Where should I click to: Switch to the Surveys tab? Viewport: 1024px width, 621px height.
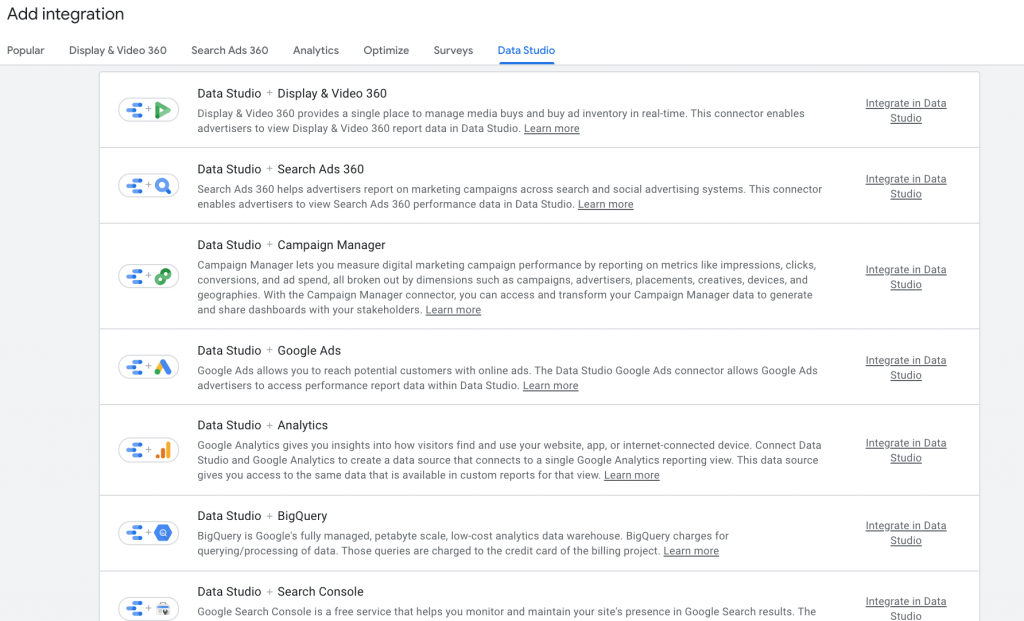point(453,50)
